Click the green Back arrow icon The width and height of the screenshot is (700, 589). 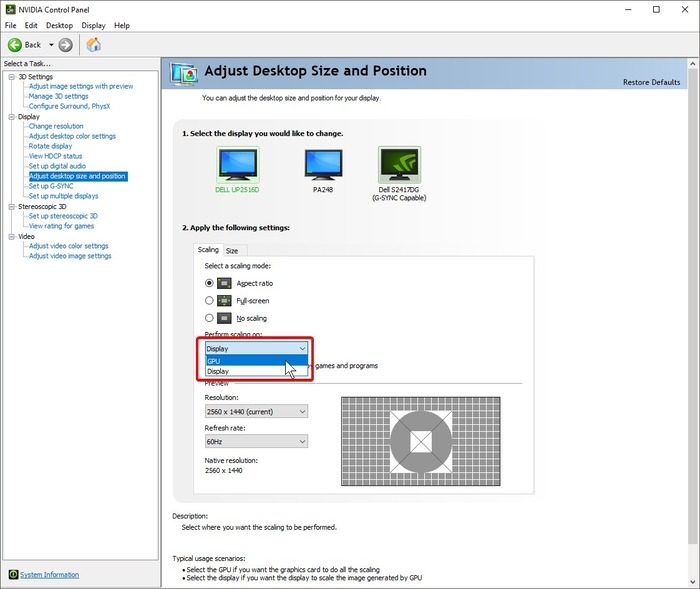(15, 44)
